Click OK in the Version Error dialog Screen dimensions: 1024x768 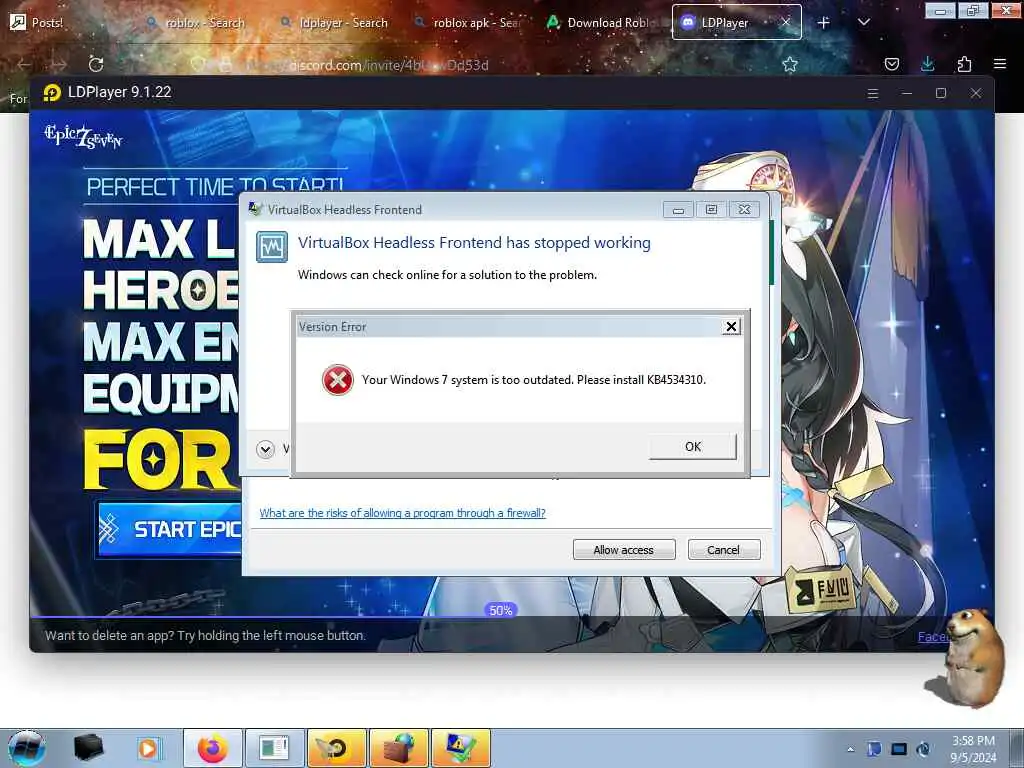[x=692, y=447]
